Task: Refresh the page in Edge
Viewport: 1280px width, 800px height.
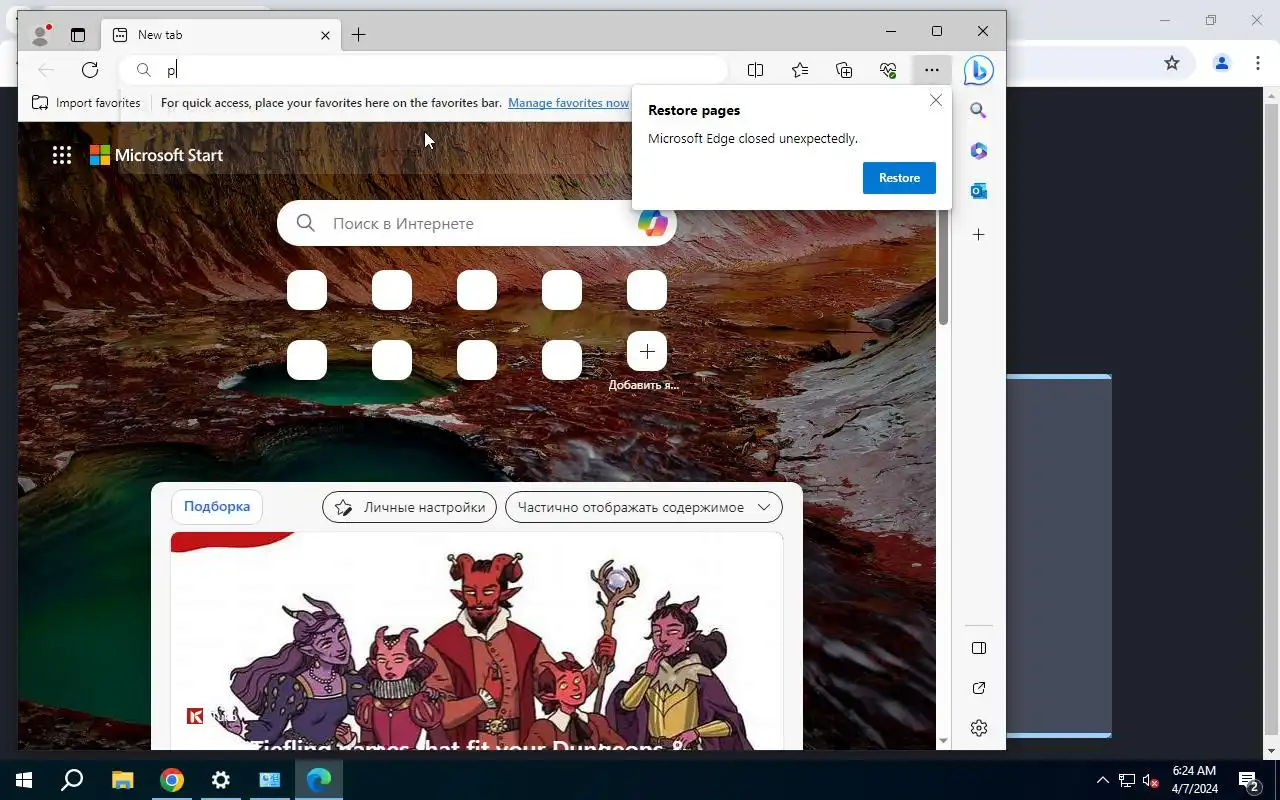Action: 90,69
